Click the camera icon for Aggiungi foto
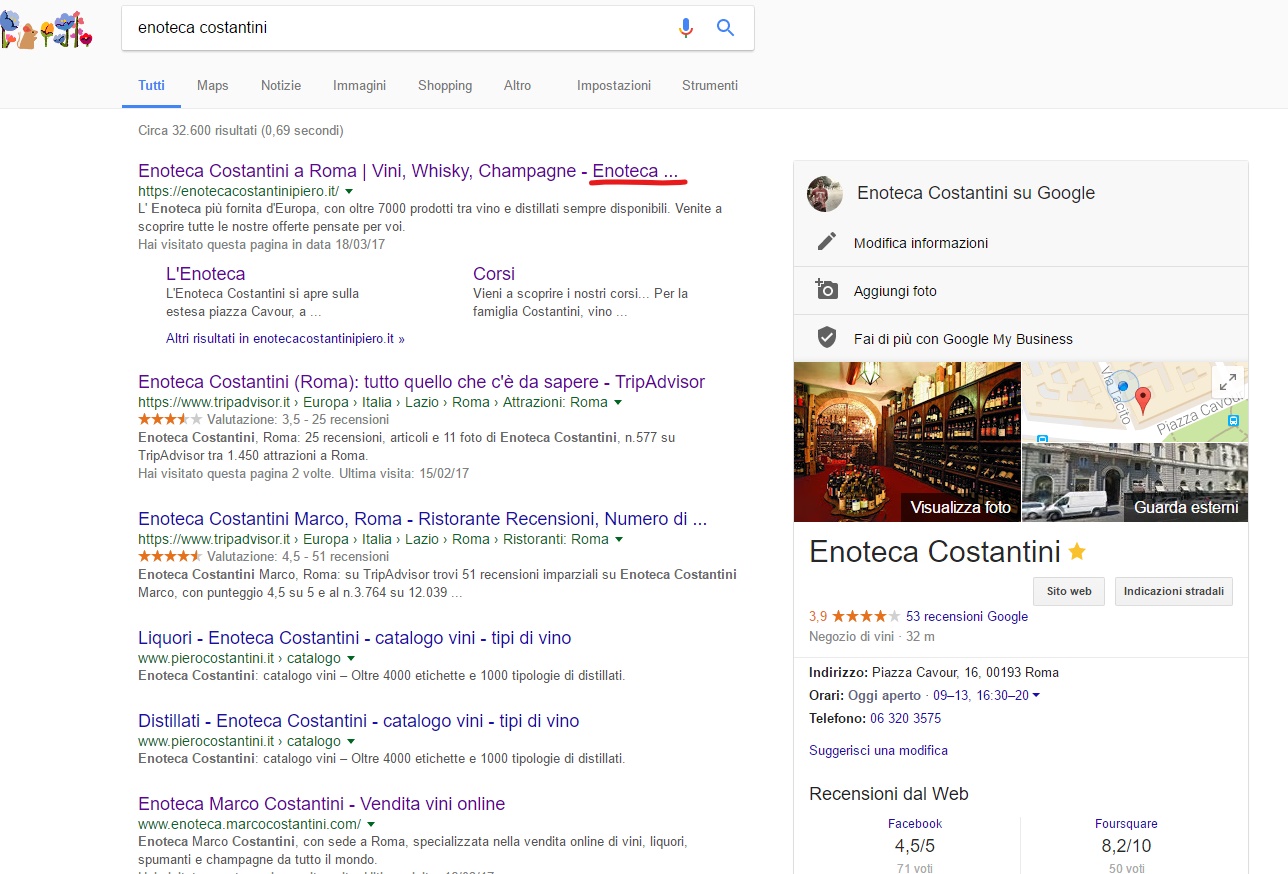Screen dimensions: 1288x874 click(826, 290)
